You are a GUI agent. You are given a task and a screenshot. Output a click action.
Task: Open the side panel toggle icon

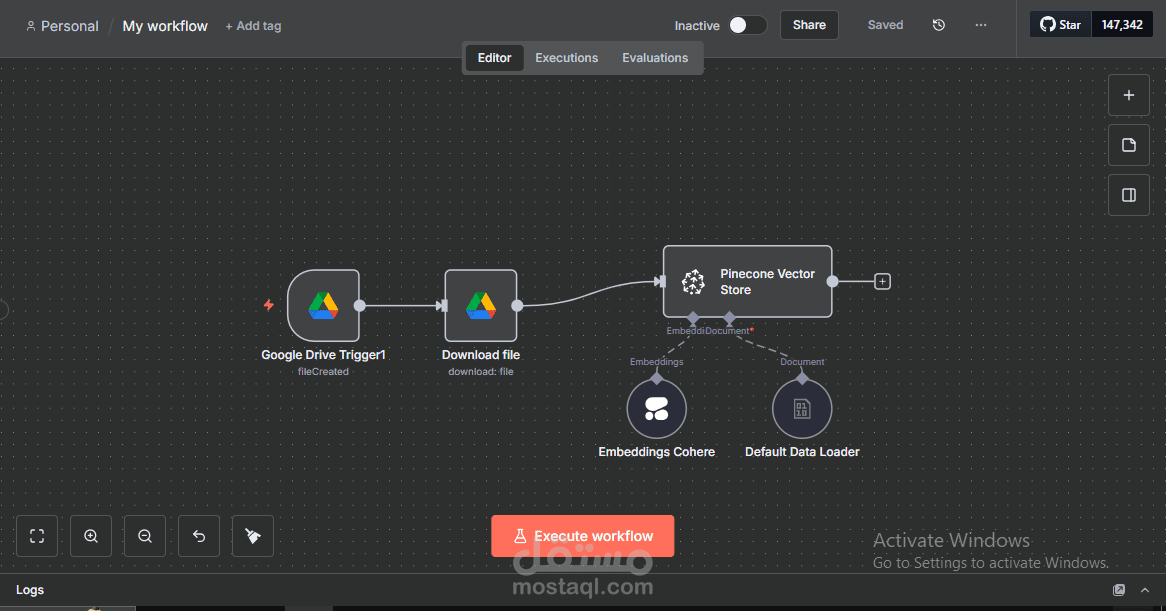click(x=1129, y=195)
